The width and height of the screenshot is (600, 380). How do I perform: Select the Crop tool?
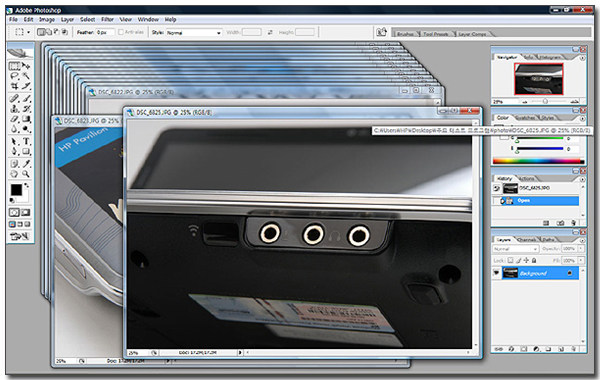15,86
